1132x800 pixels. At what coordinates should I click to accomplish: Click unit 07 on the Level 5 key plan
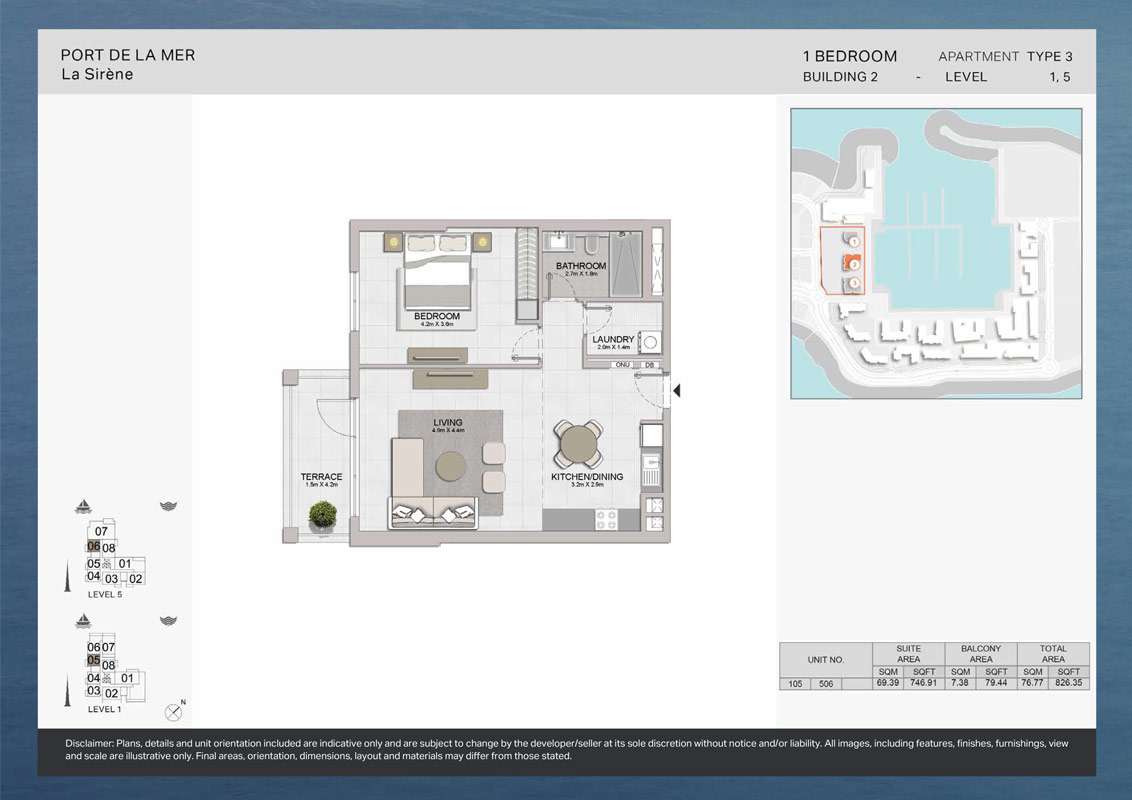[101, 532]
